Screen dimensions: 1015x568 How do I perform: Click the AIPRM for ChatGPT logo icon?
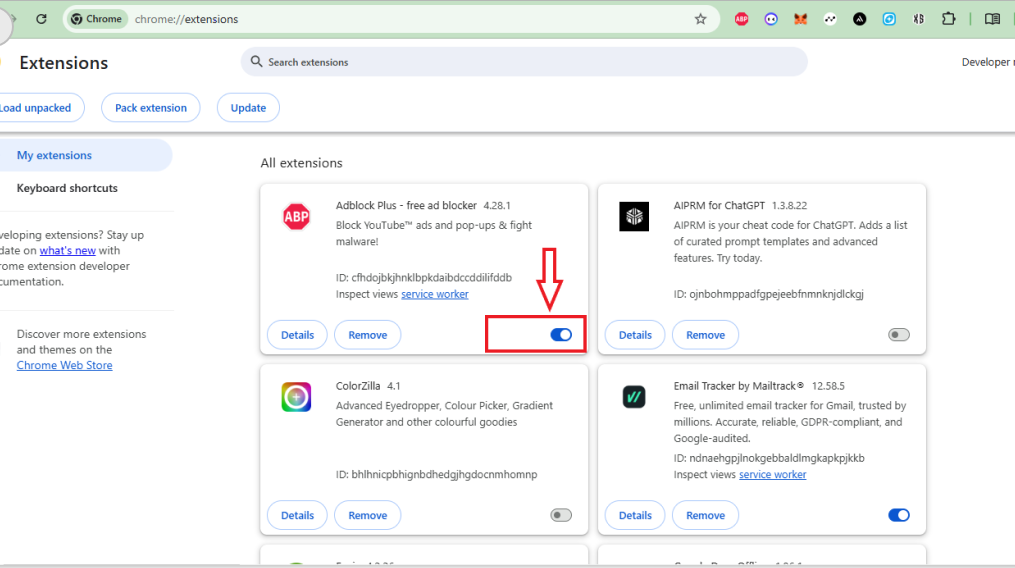[x=634, y=216]
